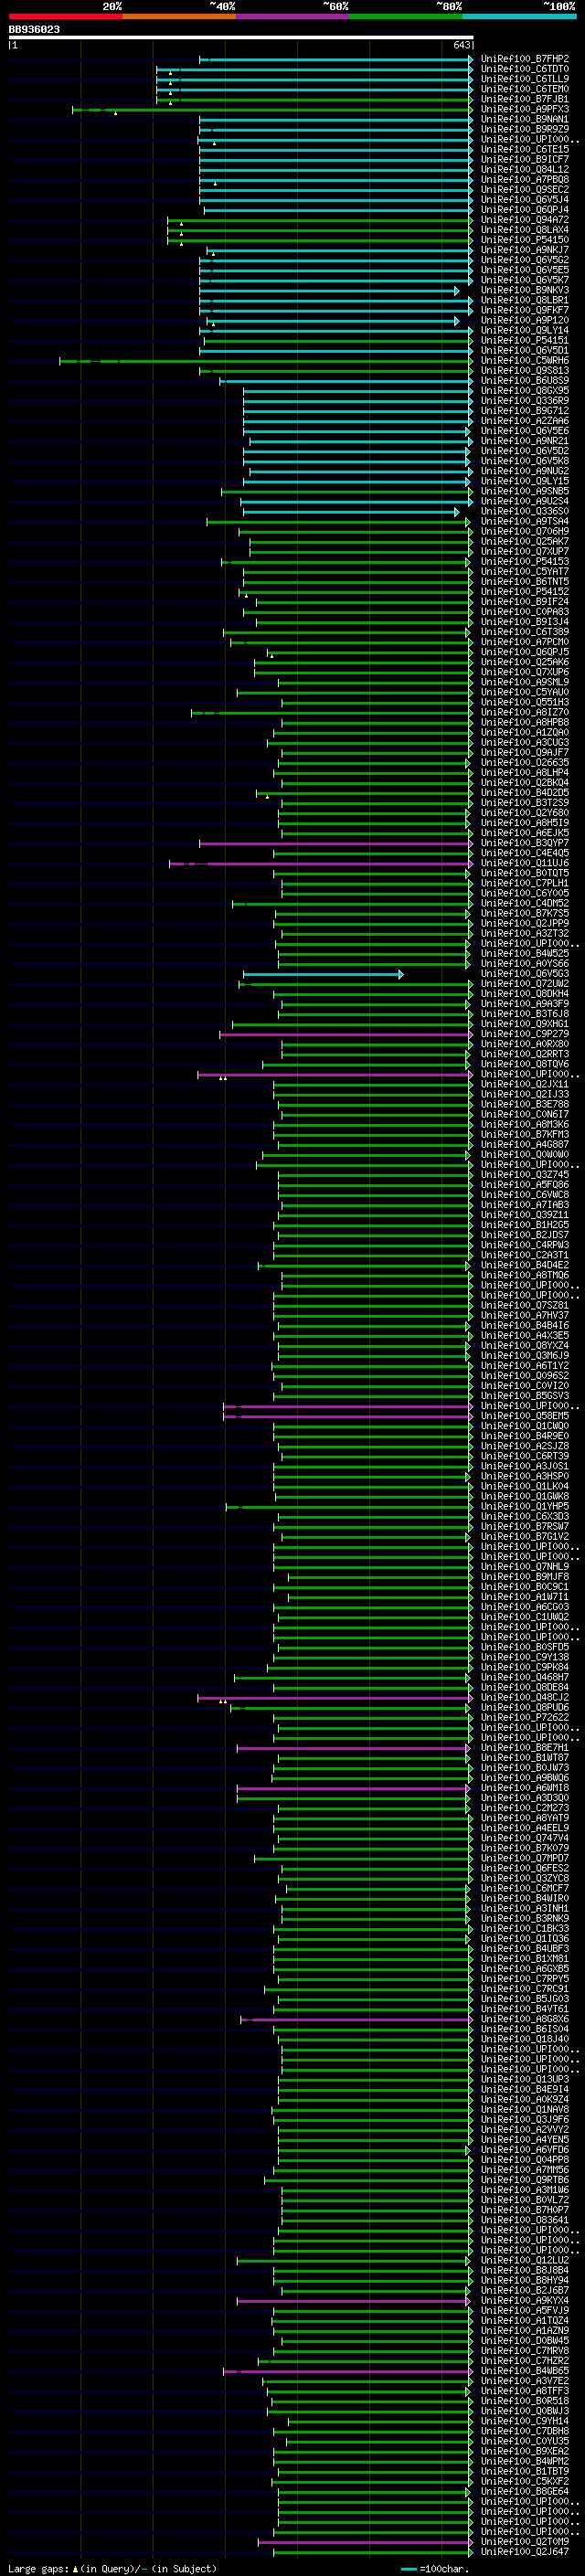The image size is (585, 2576).
Task: Click the green ~80% identity color segment
Action: pyautogui.click(x=406, y=16)
